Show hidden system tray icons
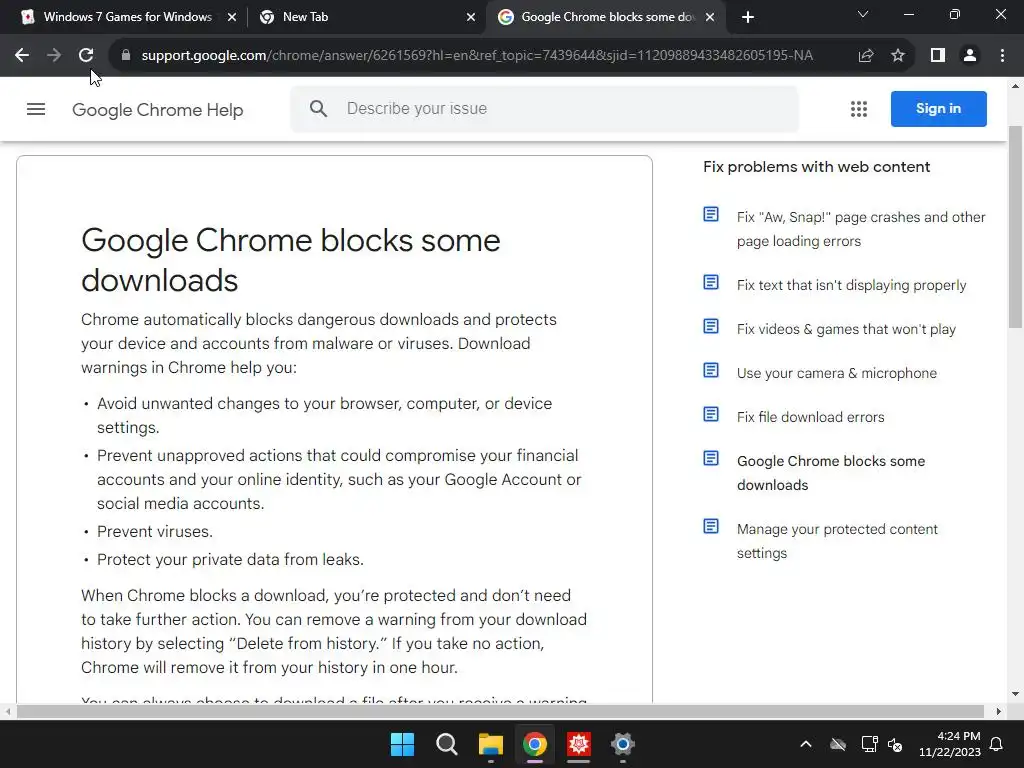This screenshot has height=768, width=1024. [x=806, y=744]
